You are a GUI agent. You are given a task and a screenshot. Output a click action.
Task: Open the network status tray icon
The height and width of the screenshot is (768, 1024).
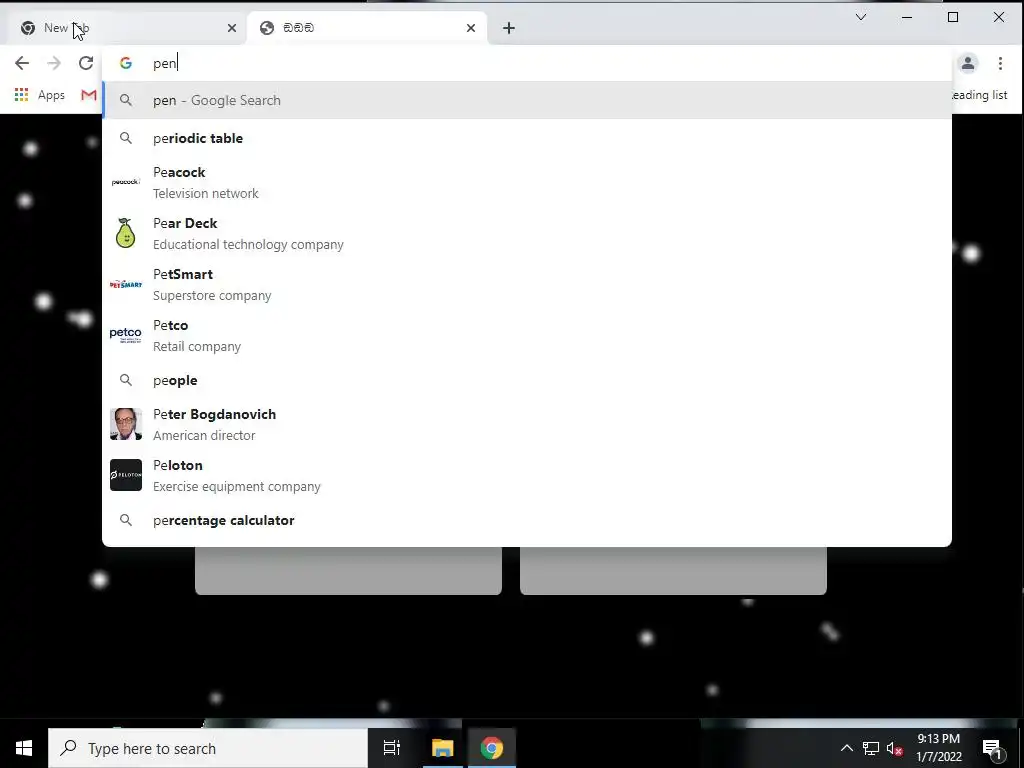pos(871,748)
